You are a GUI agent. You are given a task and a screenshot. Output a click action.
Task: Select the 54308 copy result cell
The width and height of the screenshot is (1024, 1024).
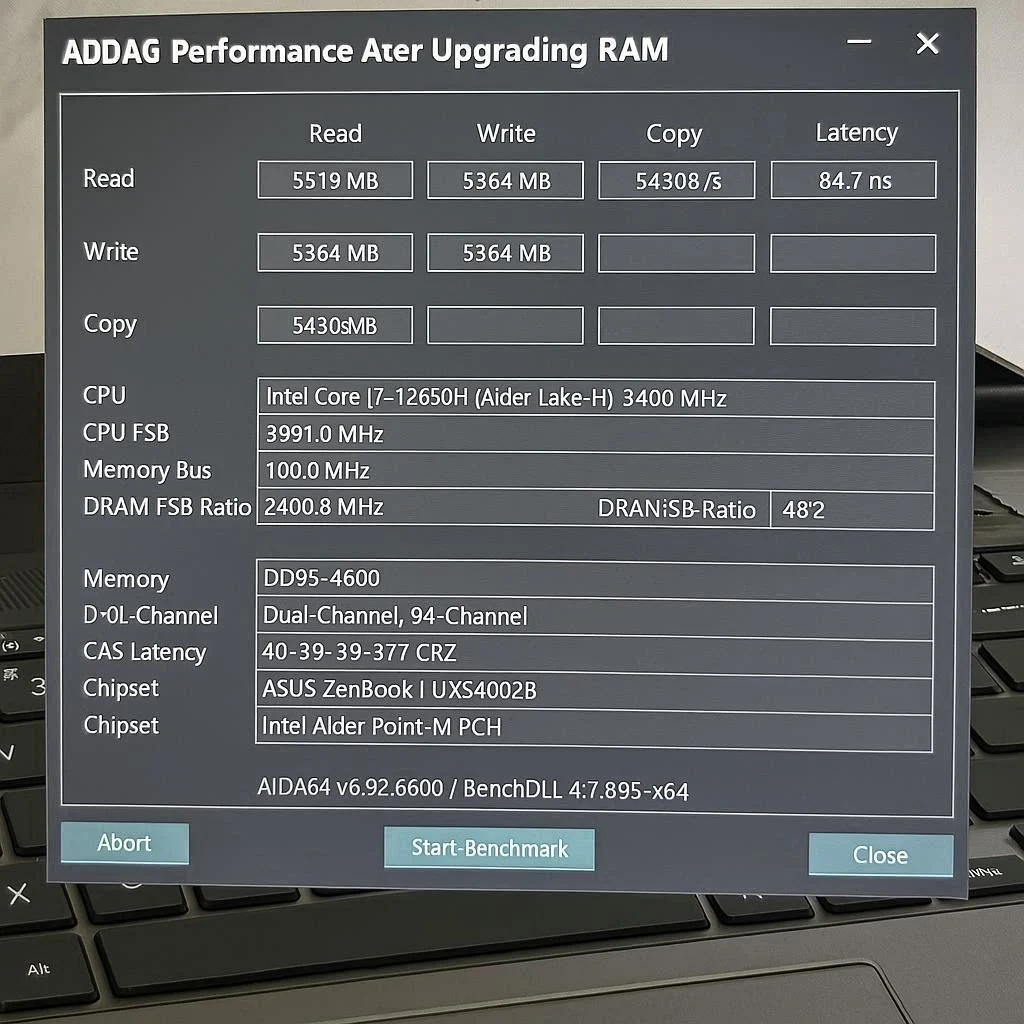[676, 181]
